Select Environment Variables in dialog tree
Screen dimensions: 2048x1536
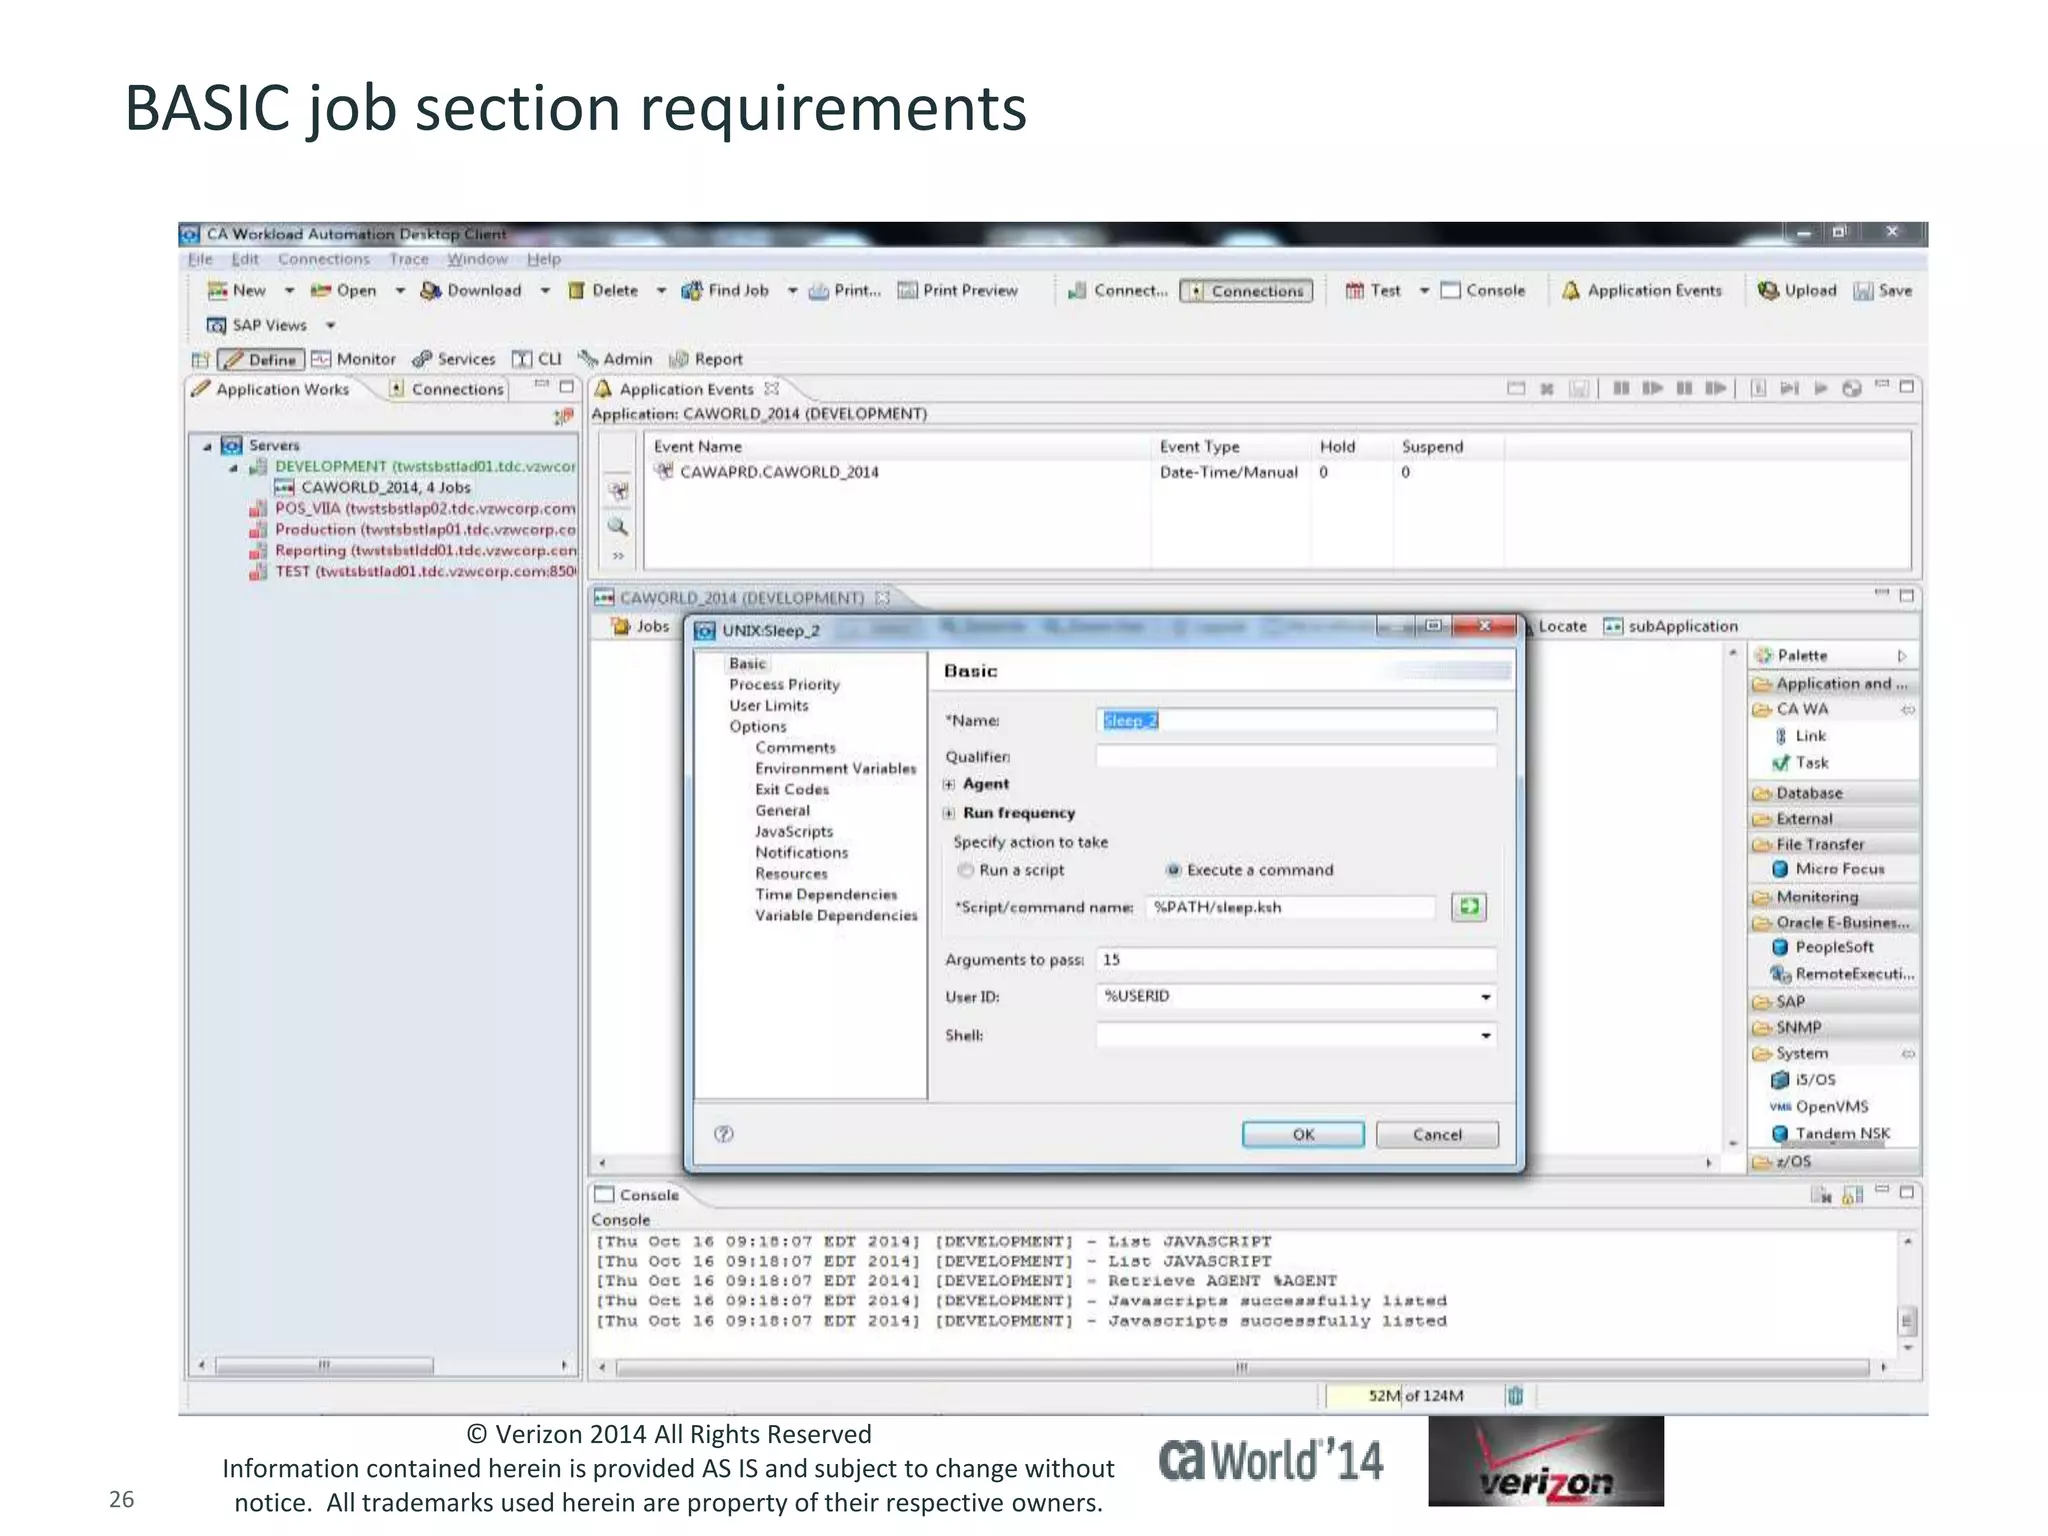835,768
